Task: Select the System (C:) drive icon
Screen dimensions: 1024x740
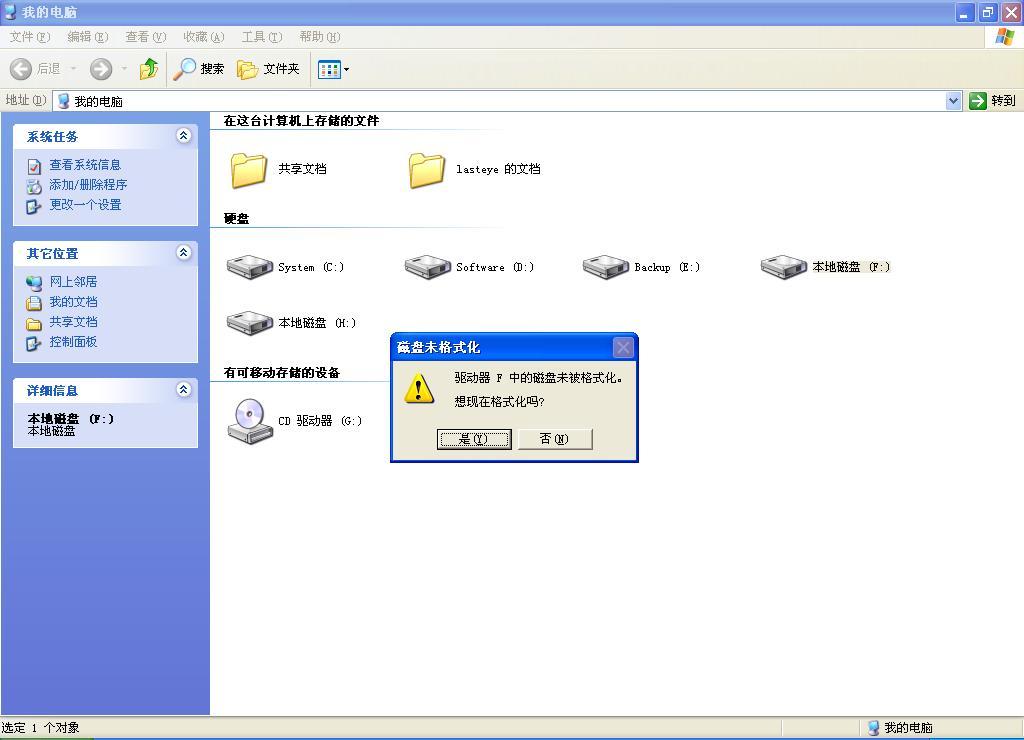Action: [x=249, y=267]
